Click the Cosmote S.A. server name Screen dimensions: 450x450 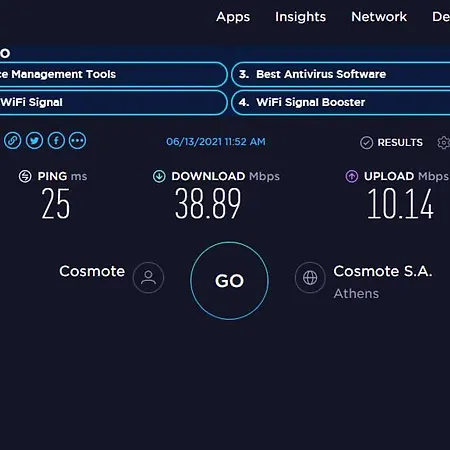[x=383, y=271]
